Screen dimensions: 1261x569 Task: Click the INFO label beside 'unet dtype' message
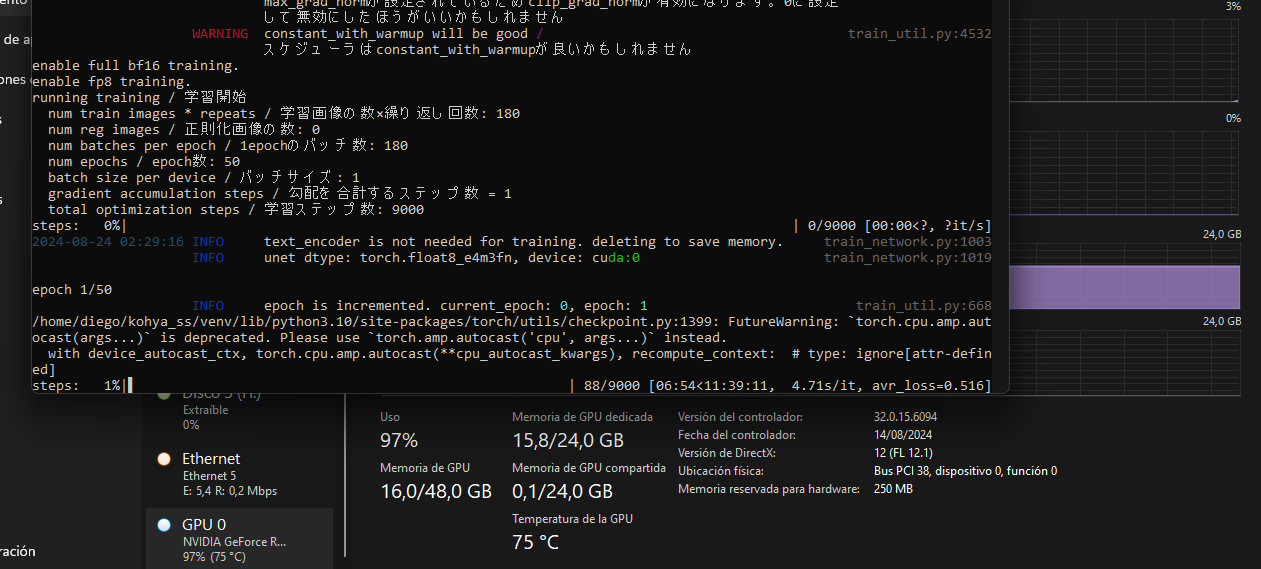pyautogui.click(x=208, y=258)
